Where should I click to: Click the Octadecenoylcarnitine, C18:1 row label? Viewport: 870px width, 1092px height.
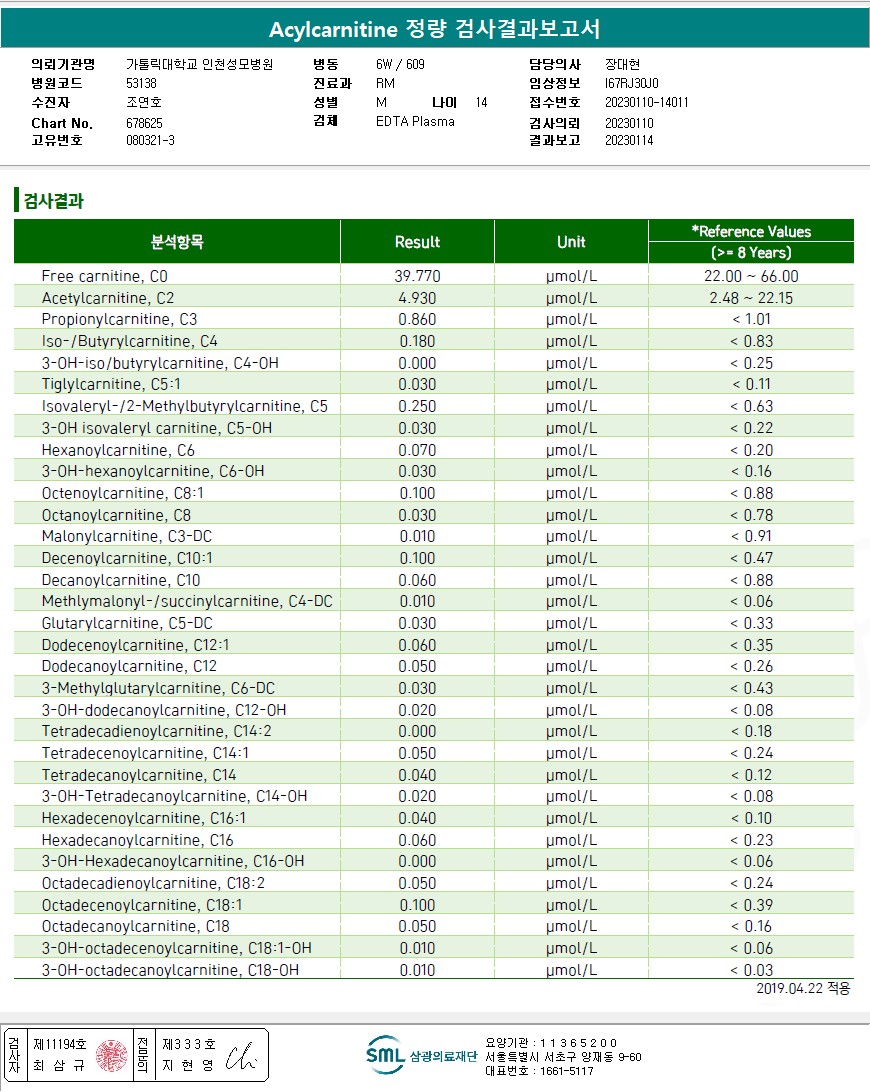click(141, 905)
